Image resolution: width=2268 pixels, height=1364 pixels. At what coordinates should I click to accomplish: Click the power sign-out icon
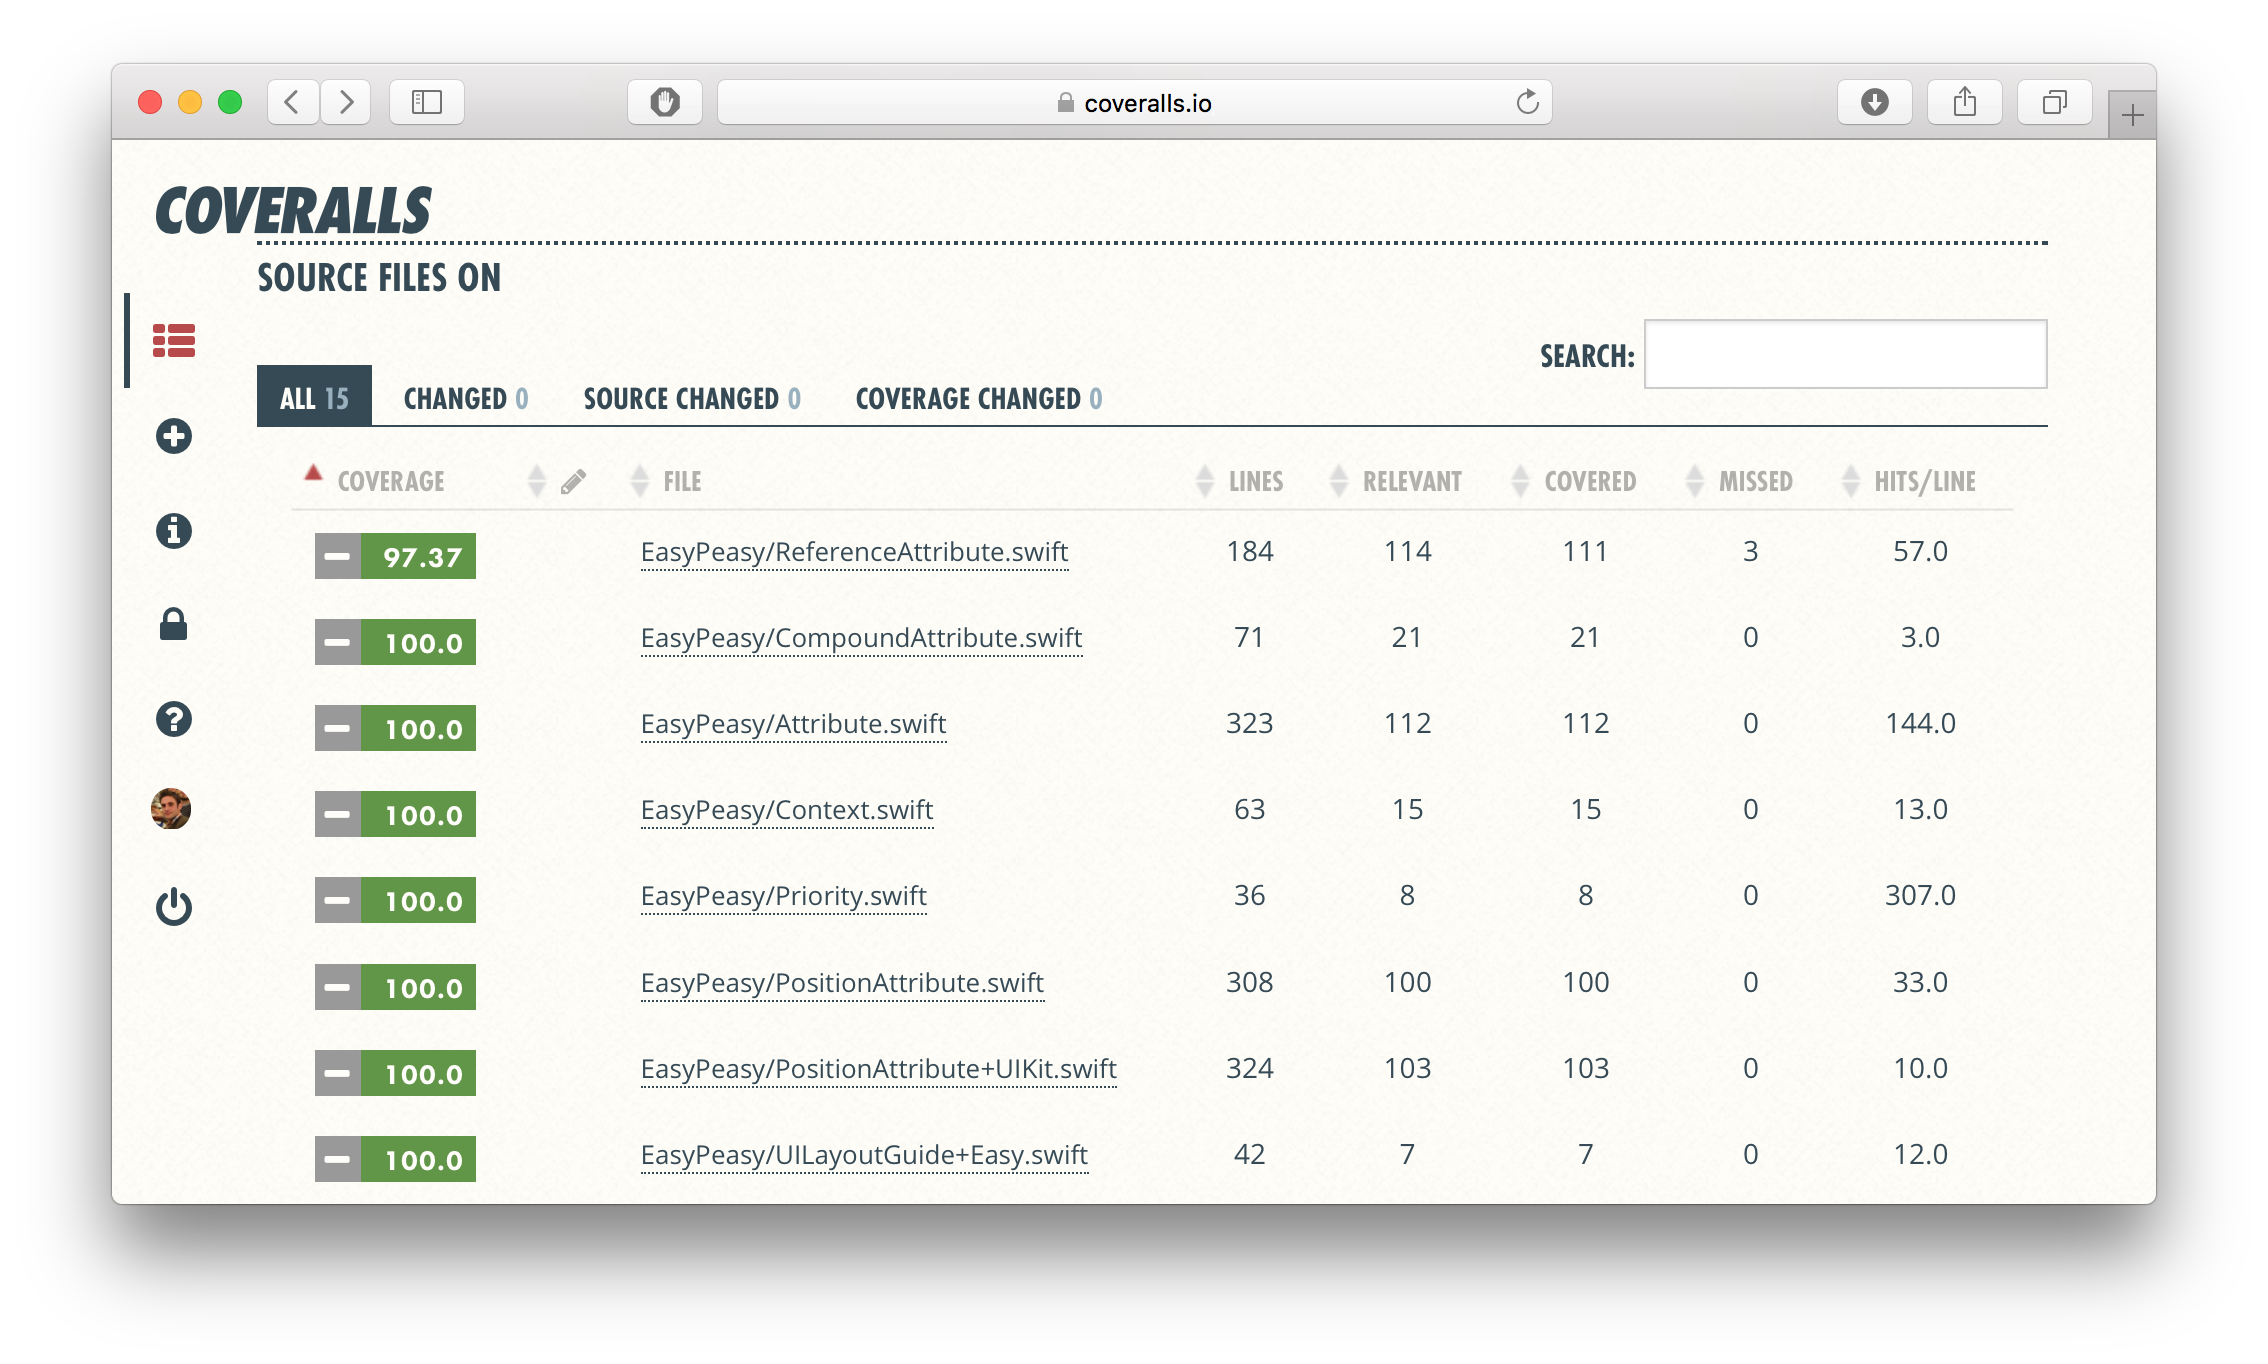(x=174, y=907)
